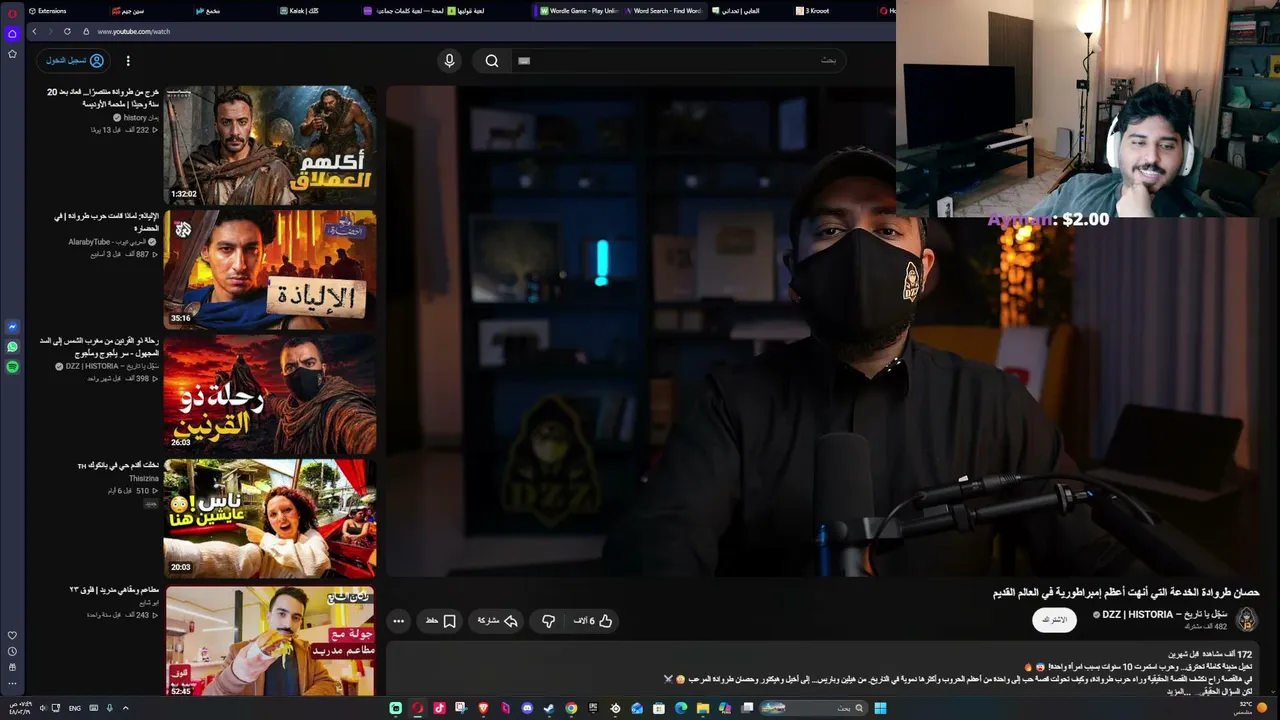The height and width of the screenshot is (720, 1280).
Task: Click the YouTube search magnifier button
Action: [x=492, y=61]
